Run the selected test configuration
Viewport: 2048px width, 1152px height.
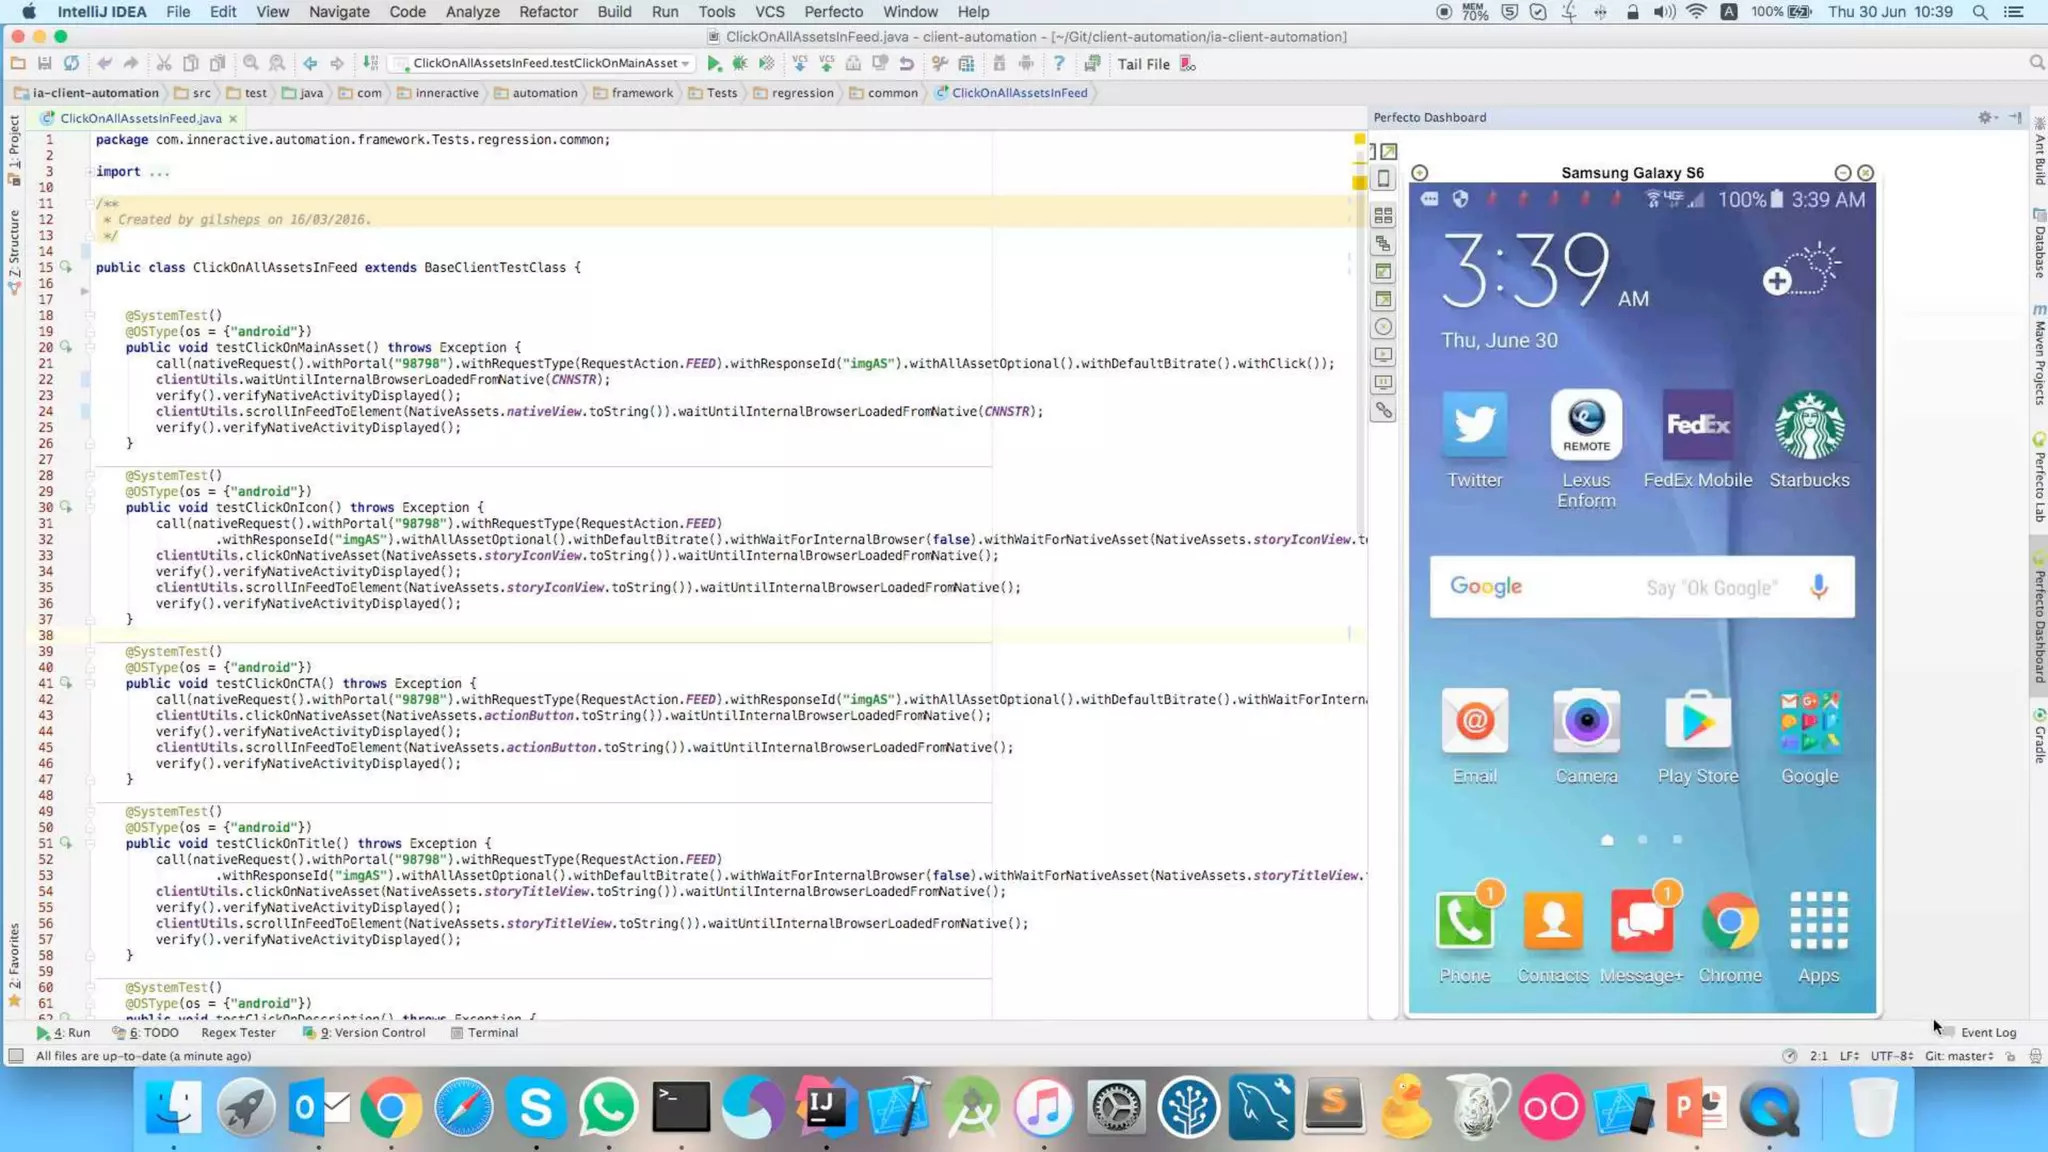tap(714, 64)
